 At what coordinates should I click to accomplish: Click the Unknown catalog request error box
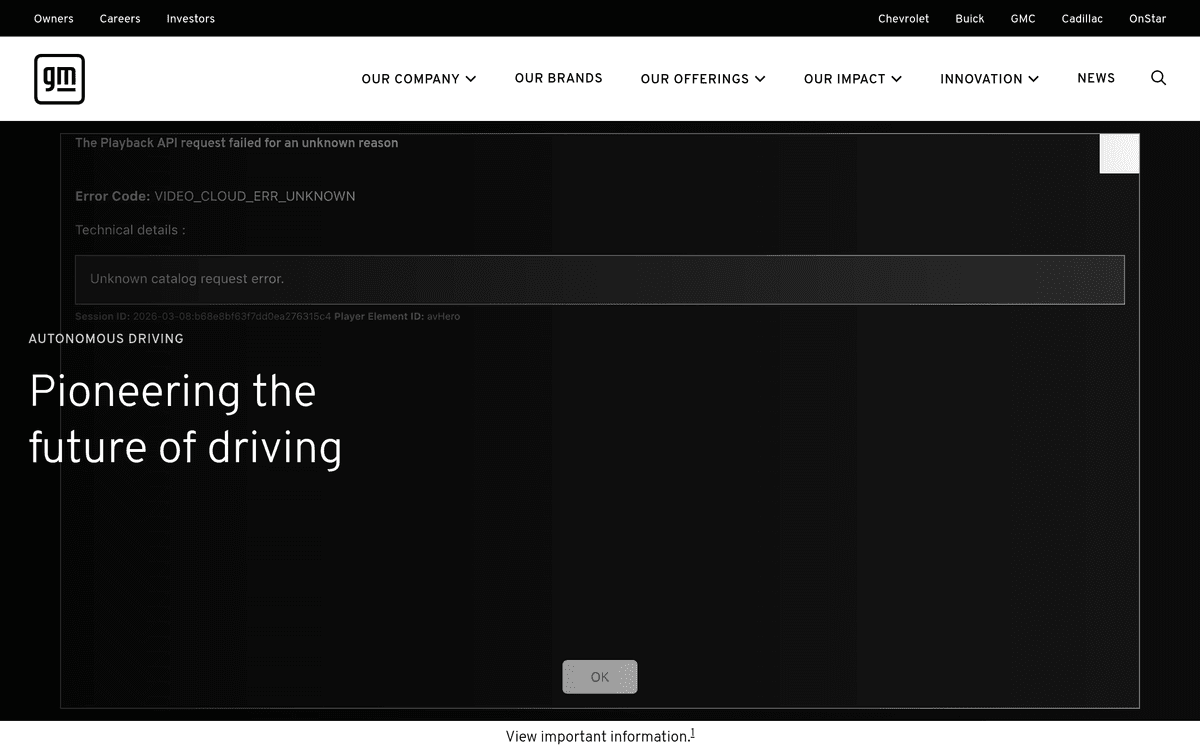tap(599, 279)
